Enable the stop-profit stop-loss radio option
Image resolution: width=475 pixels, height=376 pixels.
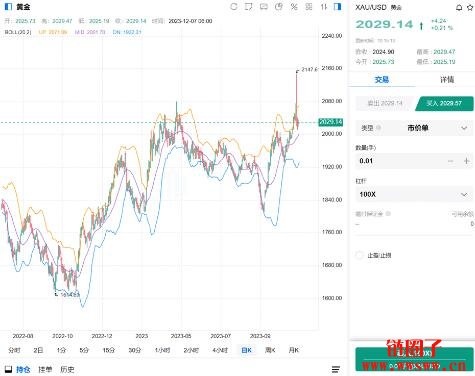(x=359, y=255)
